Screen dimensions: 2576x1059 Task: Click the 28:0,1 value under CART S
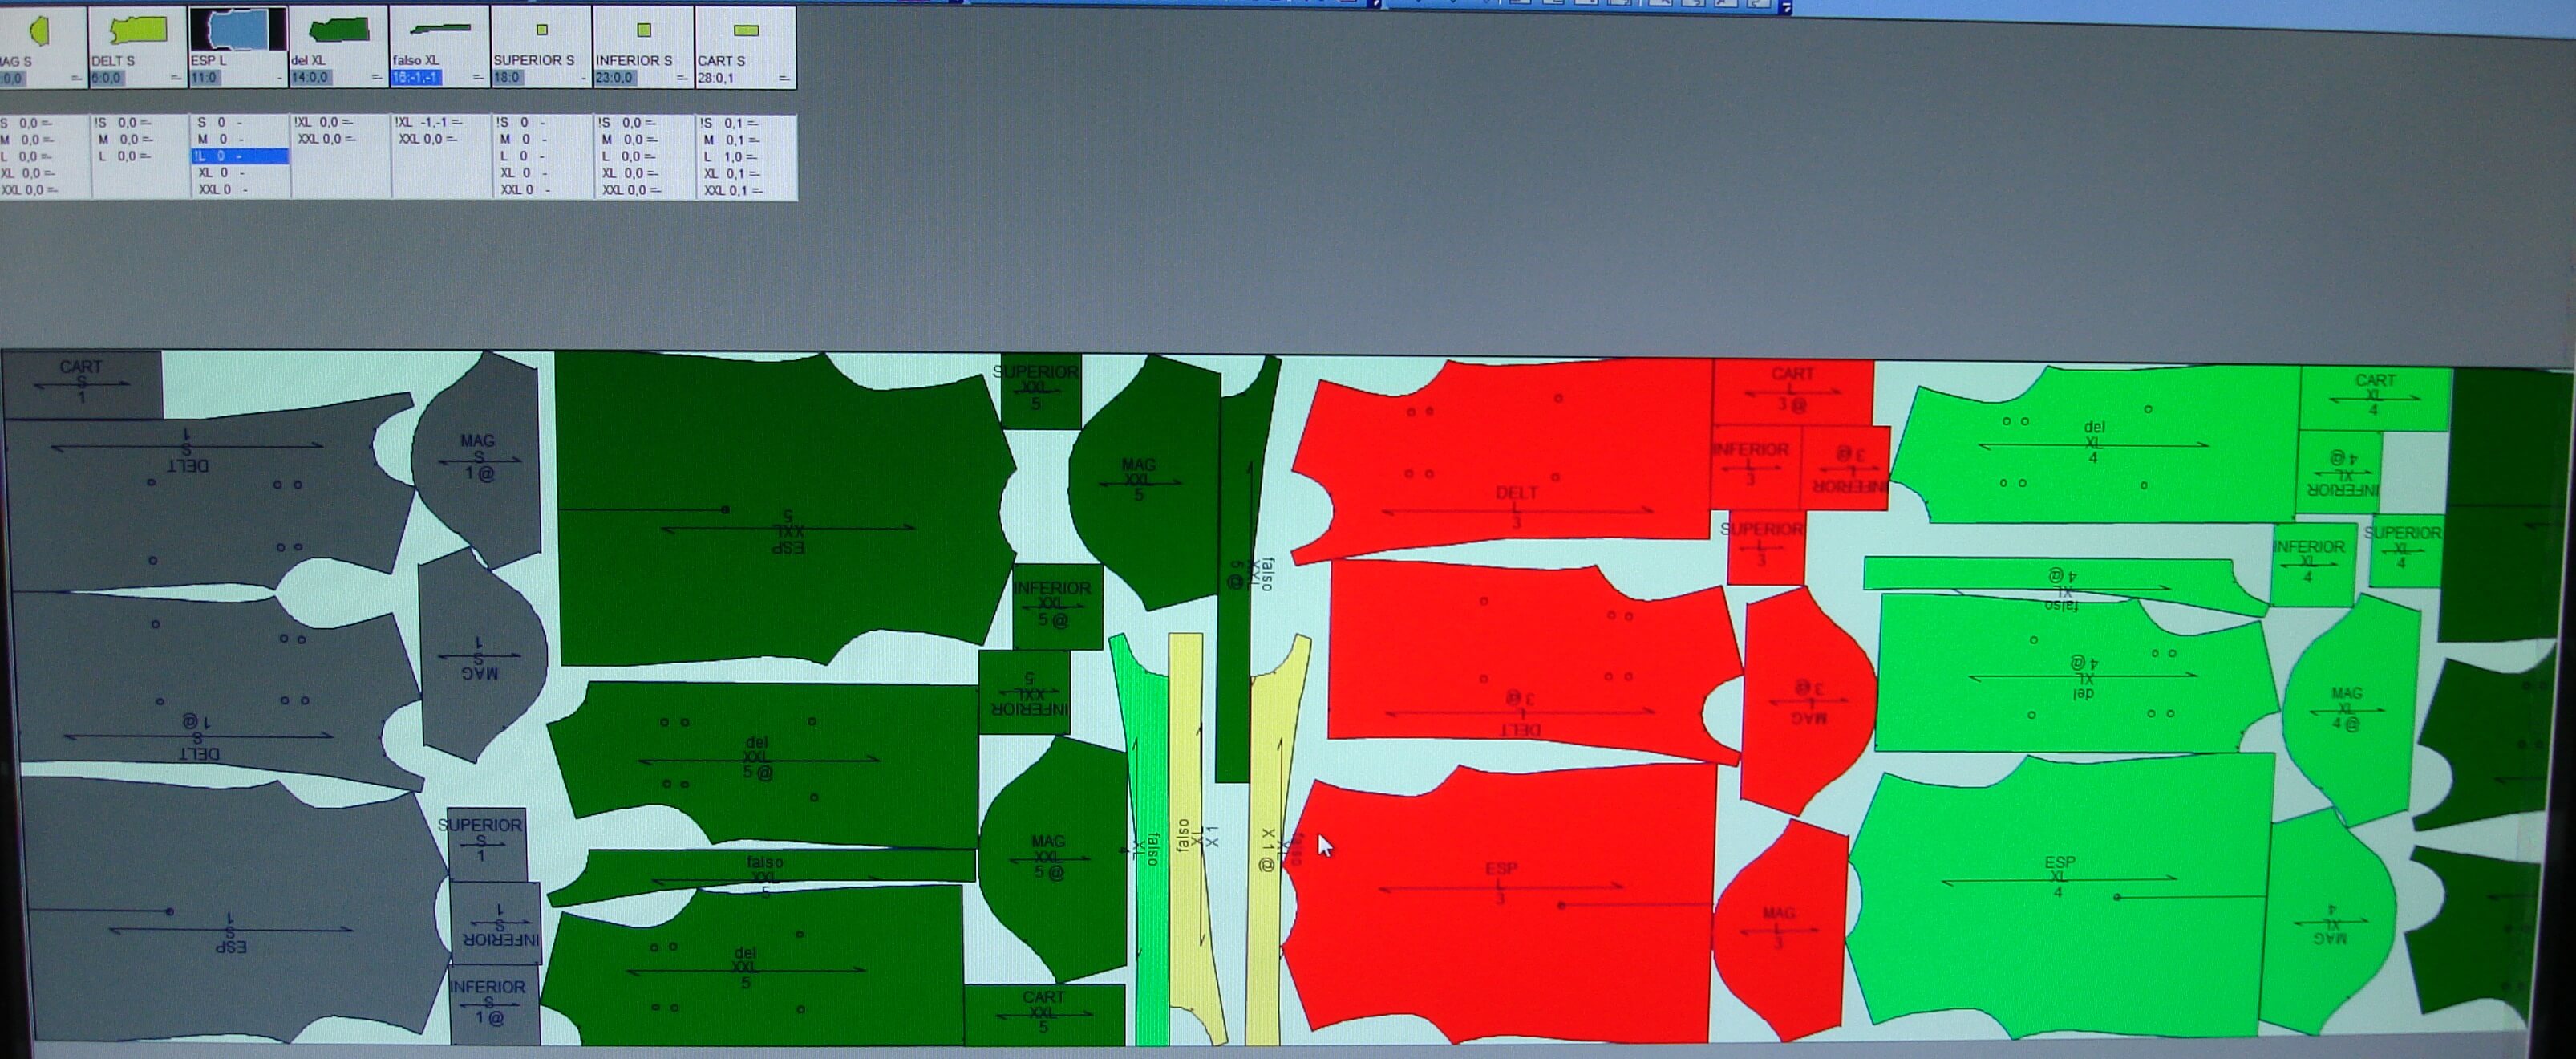pos(716,78)
